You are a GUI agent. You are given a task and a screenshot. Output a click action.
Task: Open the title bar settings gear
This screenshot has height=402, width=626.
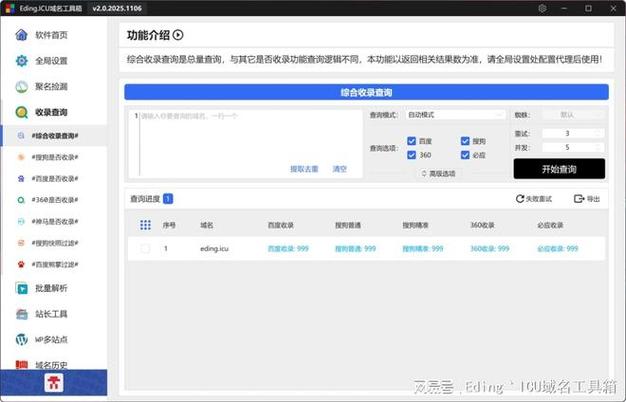pos(542,8)
